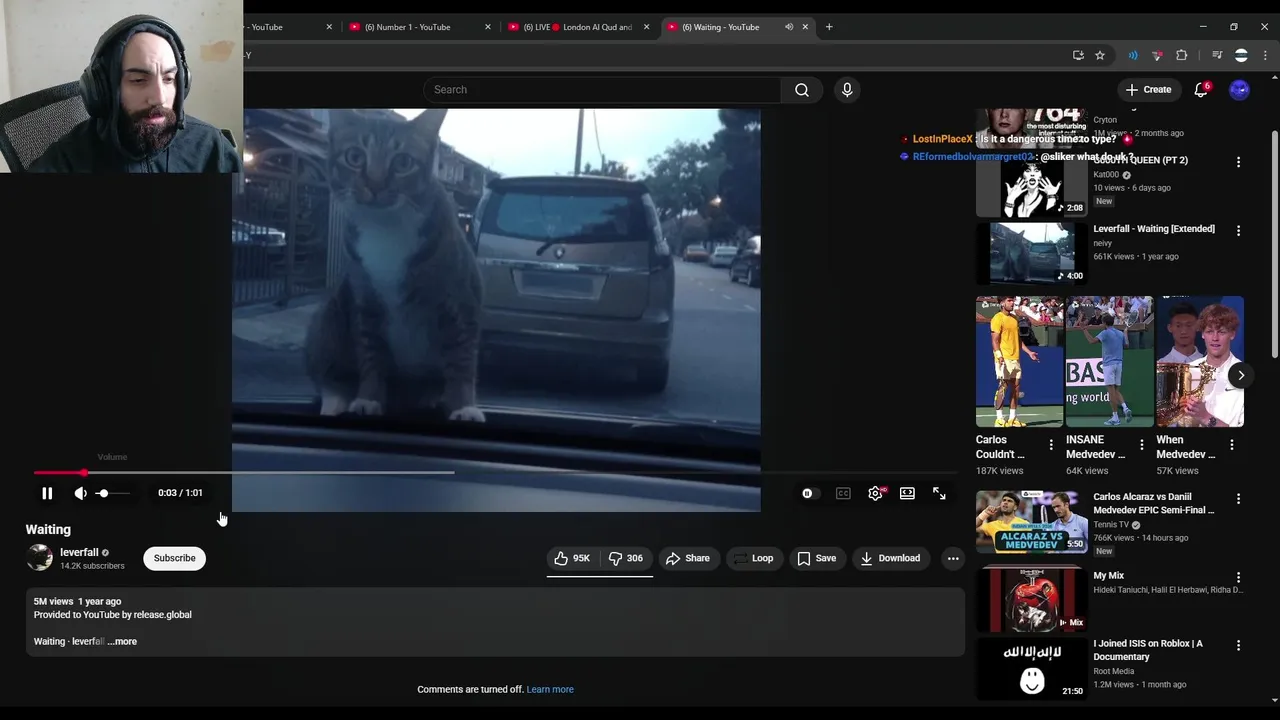Open options for the When Medvedev short

click(1231, 445)
